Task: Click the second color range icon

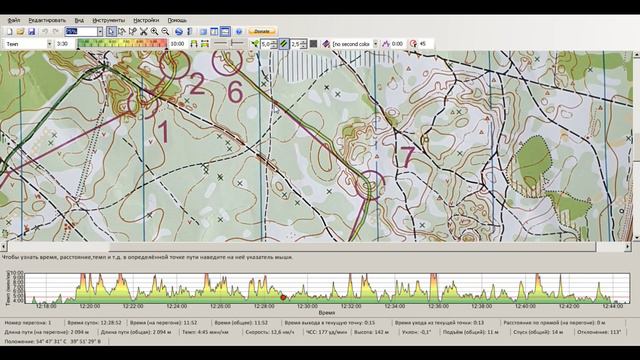Action: [x=205, y=44]
